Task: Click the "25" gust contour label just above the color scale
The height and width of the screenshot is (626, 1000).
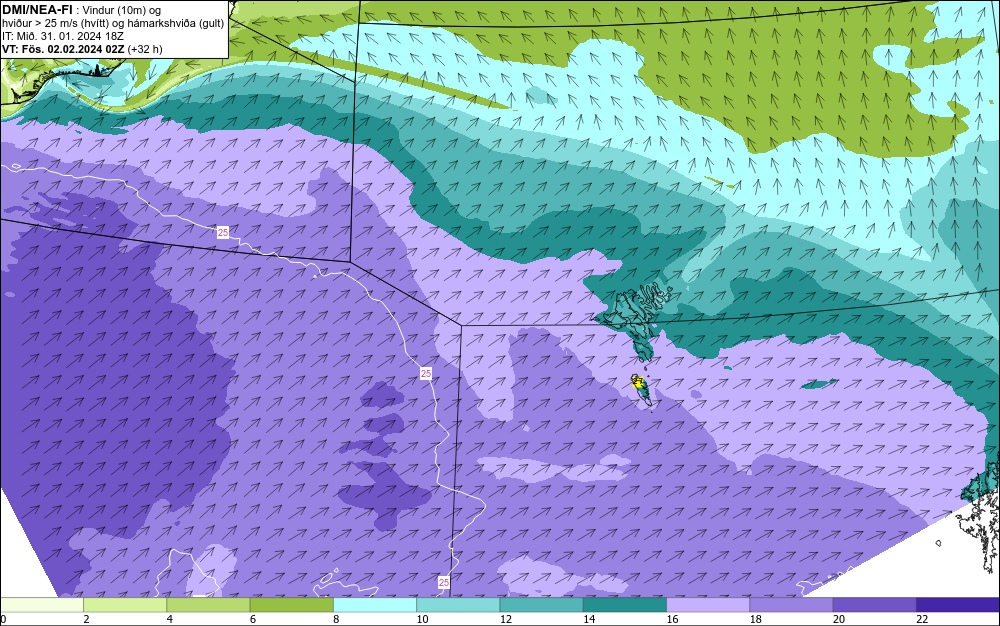Action: (x=444, y=583)
